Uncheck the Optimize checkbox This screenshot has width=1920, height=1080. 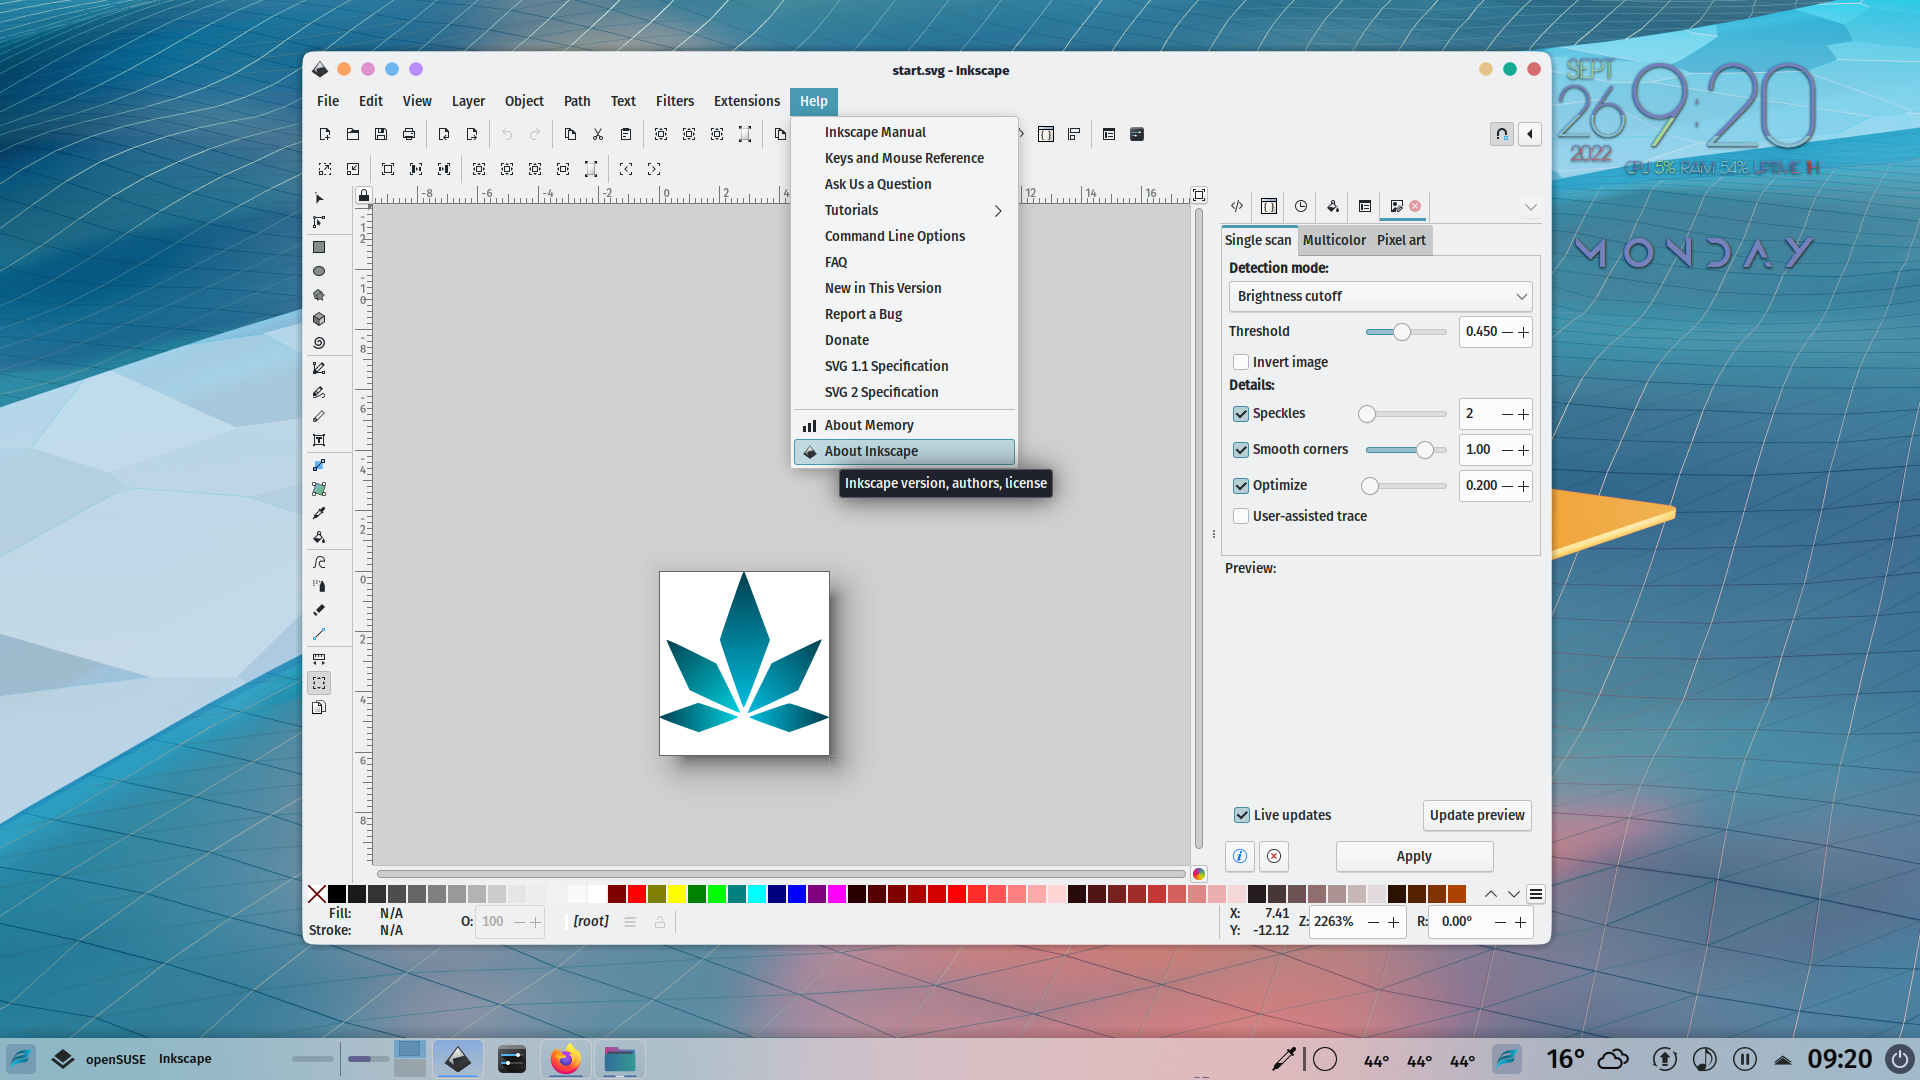(x=1241, y=486)
